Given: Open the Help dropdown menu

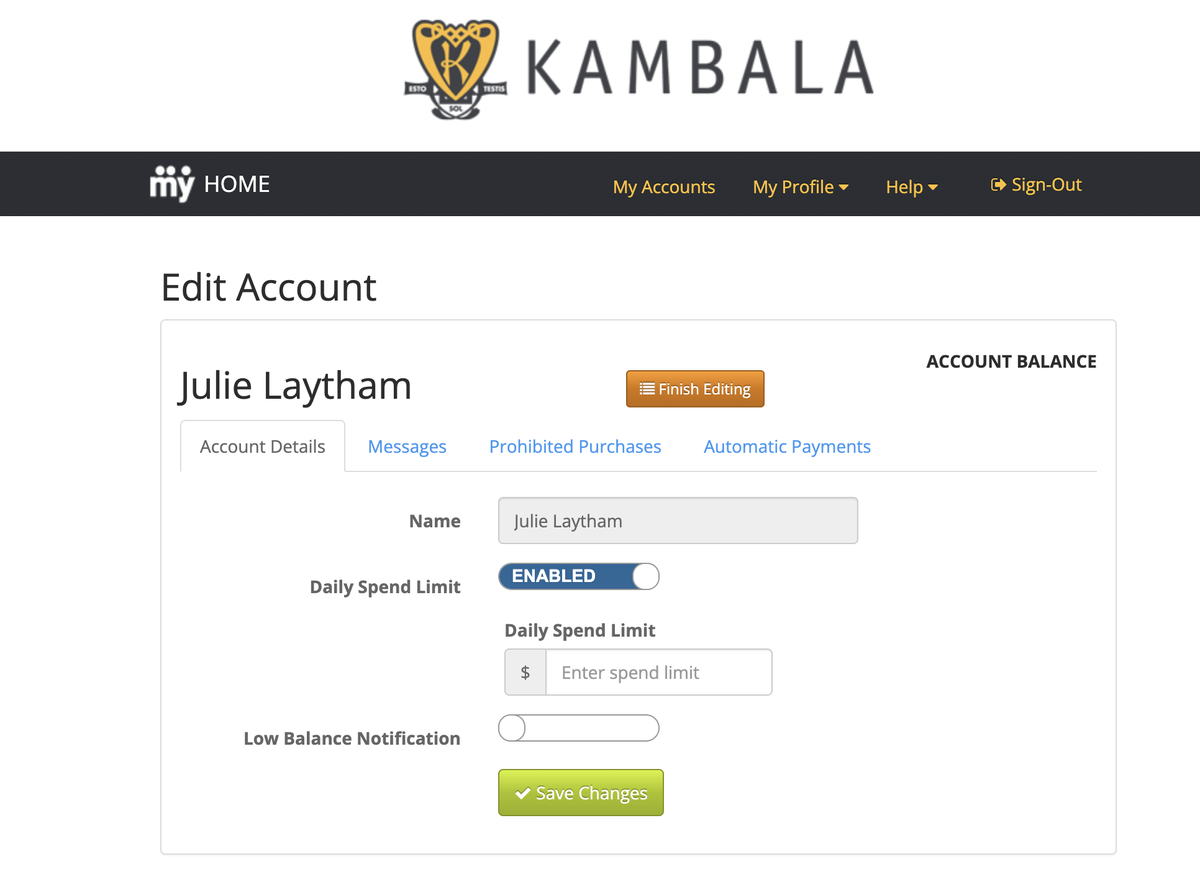Looking at the screenshot, I should [911, 186].
